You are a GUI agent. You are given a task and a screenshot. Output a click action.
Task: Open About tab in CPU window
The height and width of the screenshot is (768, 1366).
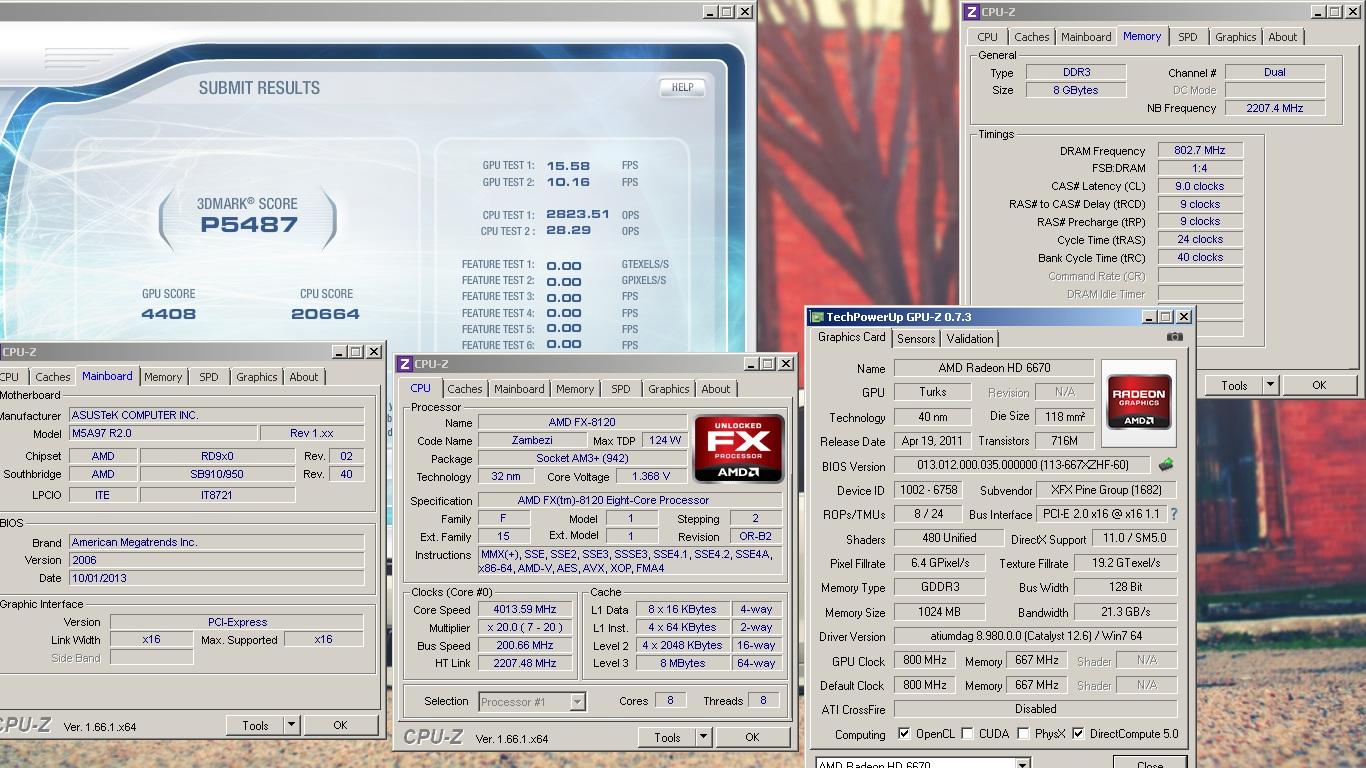(715, 389)
